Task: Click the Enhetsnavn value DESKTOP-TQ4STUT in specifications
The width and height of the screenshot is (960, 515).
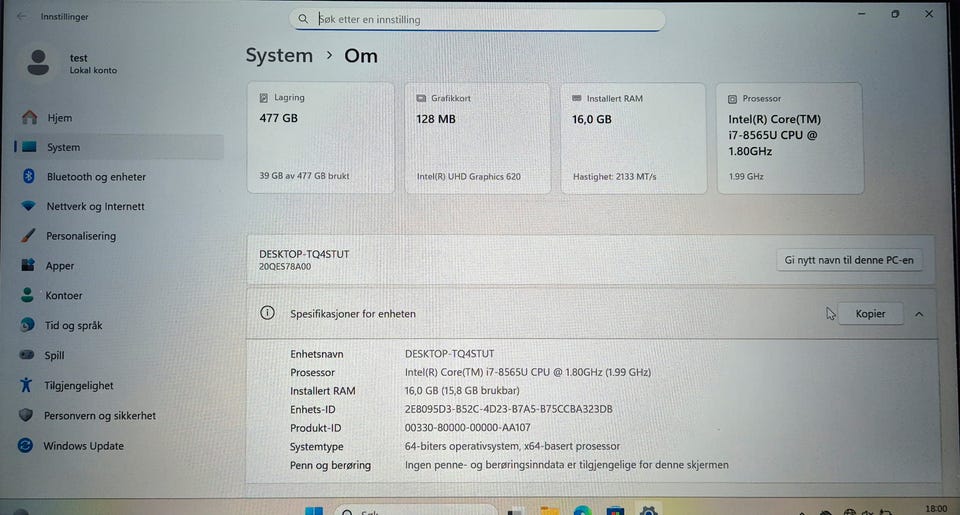Action: click(x=449, y=353)
